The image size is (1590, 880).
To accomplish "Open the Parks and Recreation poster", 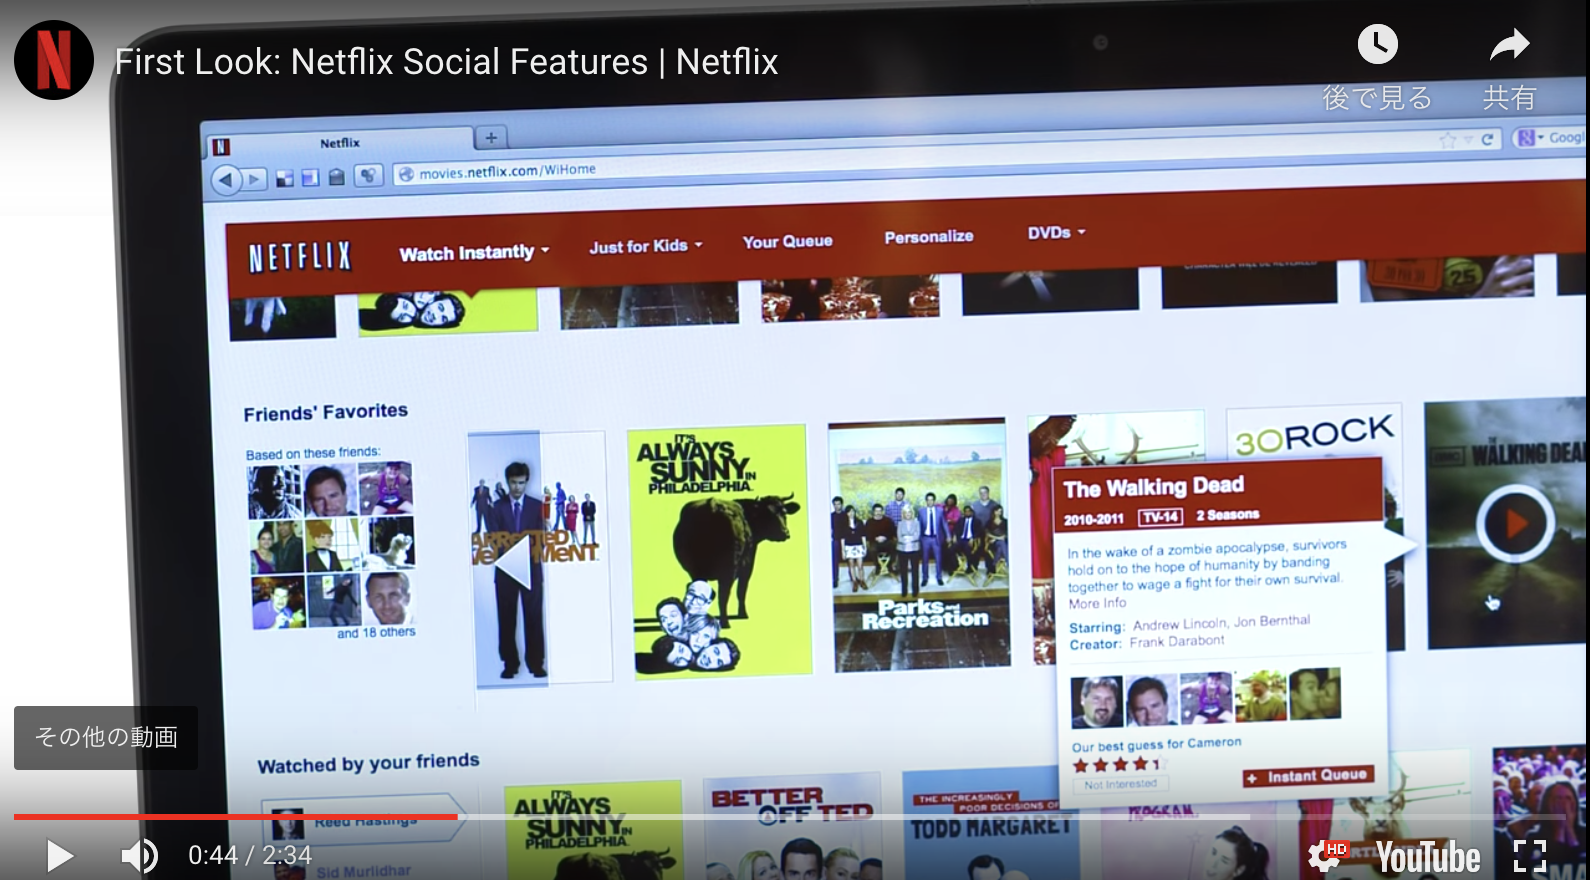I will [920, 544].
